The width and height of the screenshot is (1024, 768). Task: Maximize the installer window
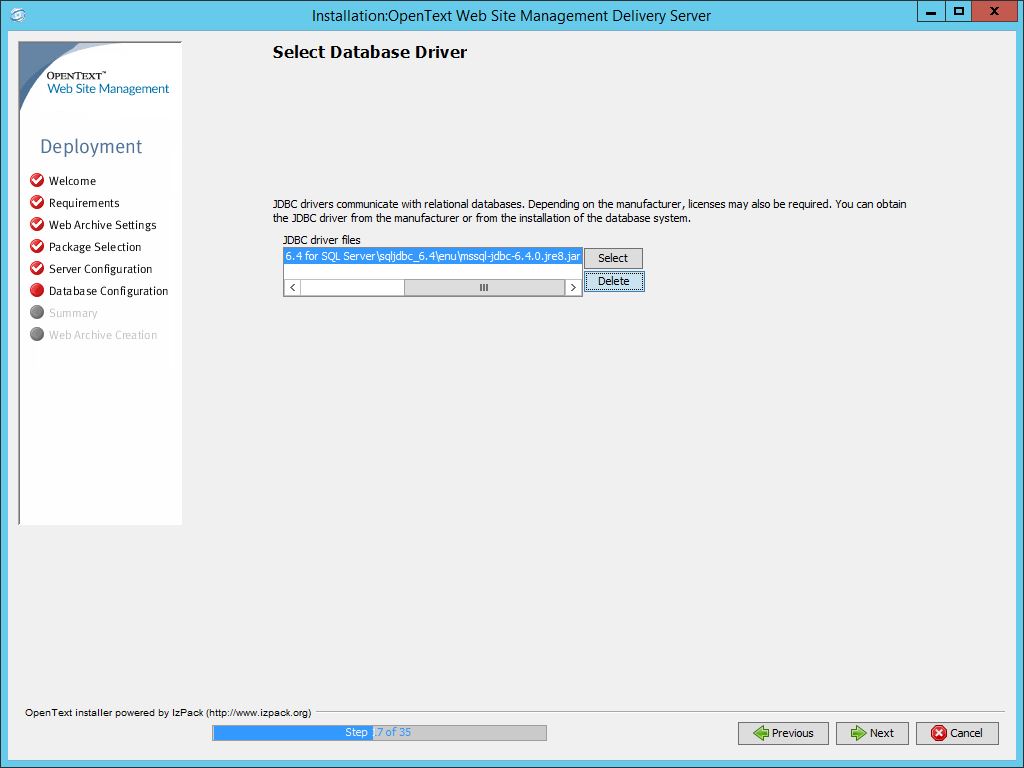(x=958, y=12)
